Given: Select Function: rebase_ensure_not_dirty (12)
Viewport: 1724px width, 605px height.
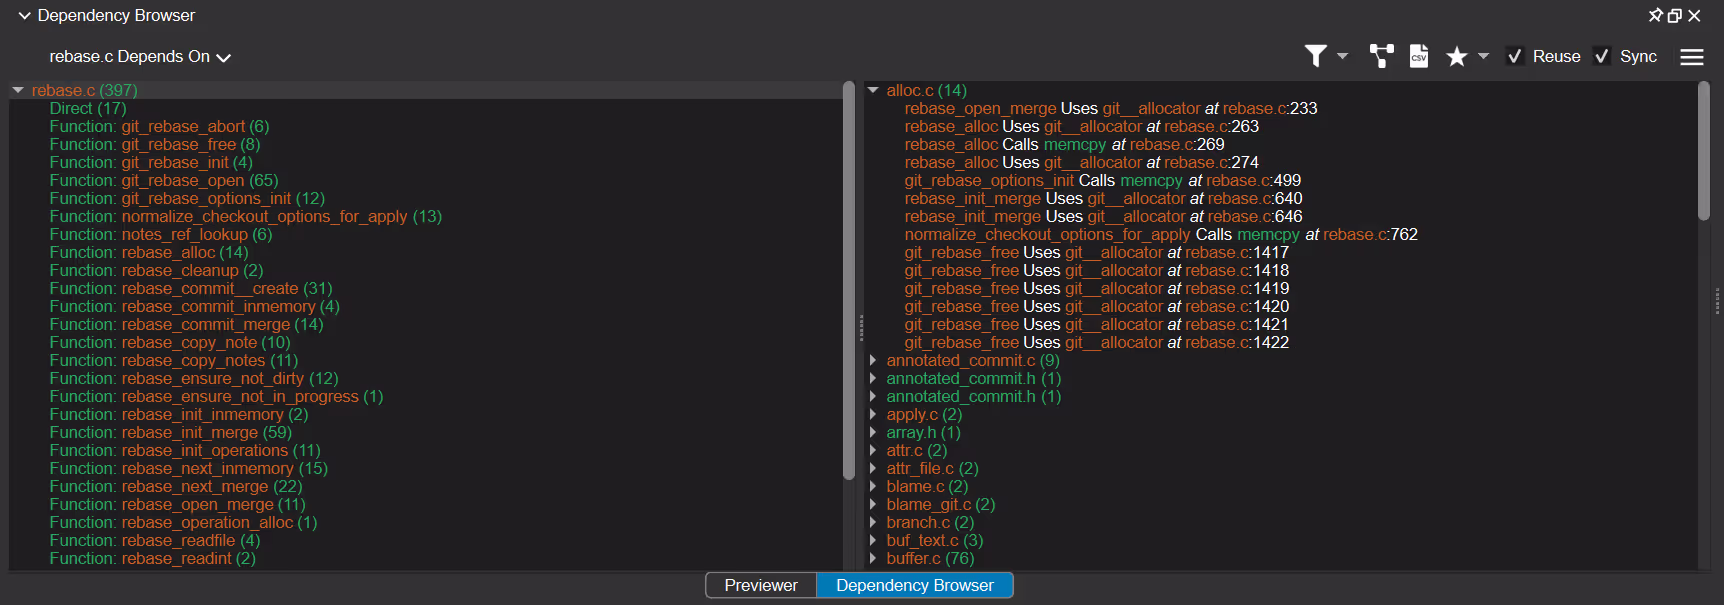Looking at the screenshot, I should coord(194,378).
